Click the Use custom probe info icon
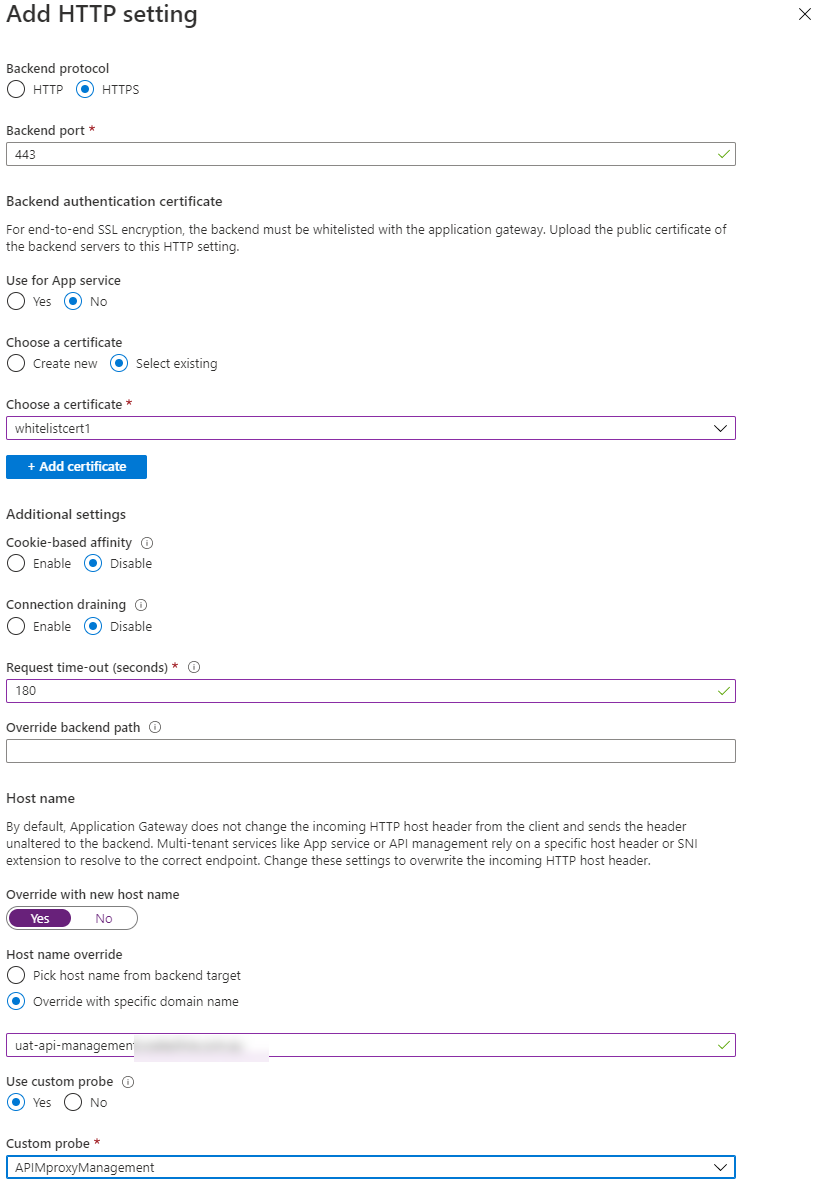Image resolution: width=823 pixels, height=1197 pixels. [127, 1082]
